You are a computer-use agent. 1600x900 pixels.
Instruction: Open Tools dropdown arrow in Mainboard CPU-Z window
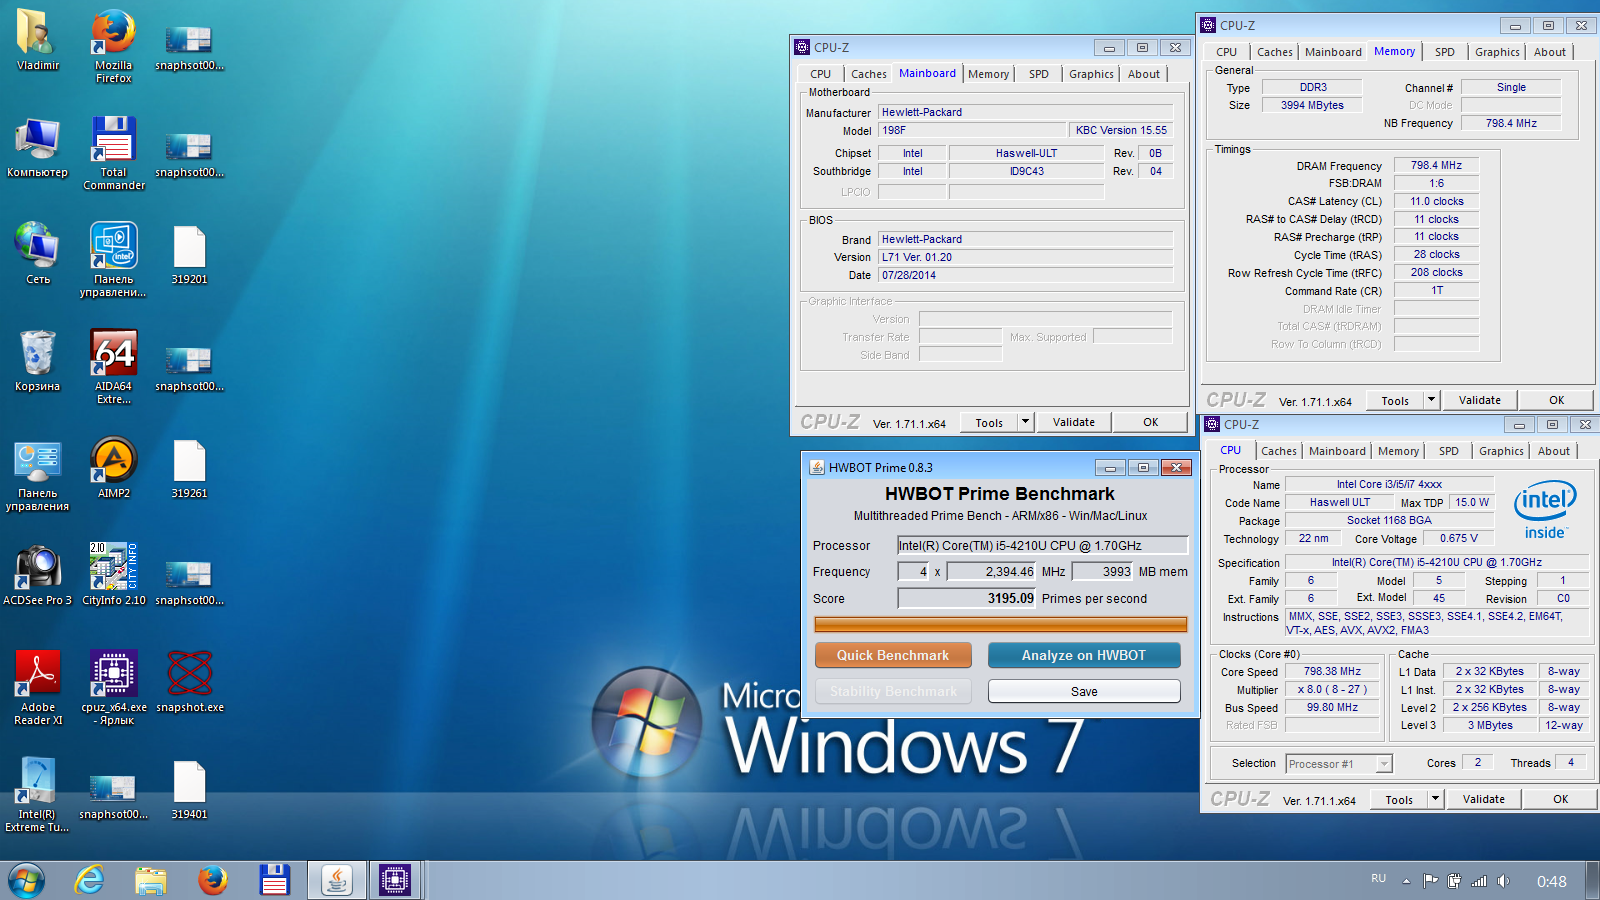[1025, 422]
